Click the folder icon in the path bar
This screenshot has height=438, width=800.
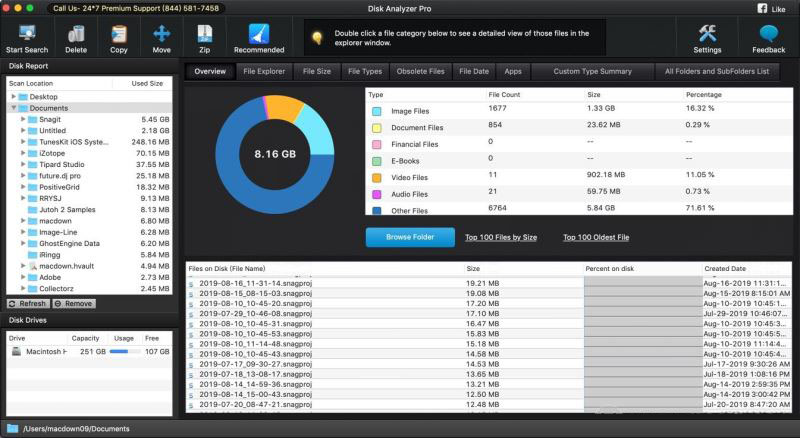coord(12,428)
